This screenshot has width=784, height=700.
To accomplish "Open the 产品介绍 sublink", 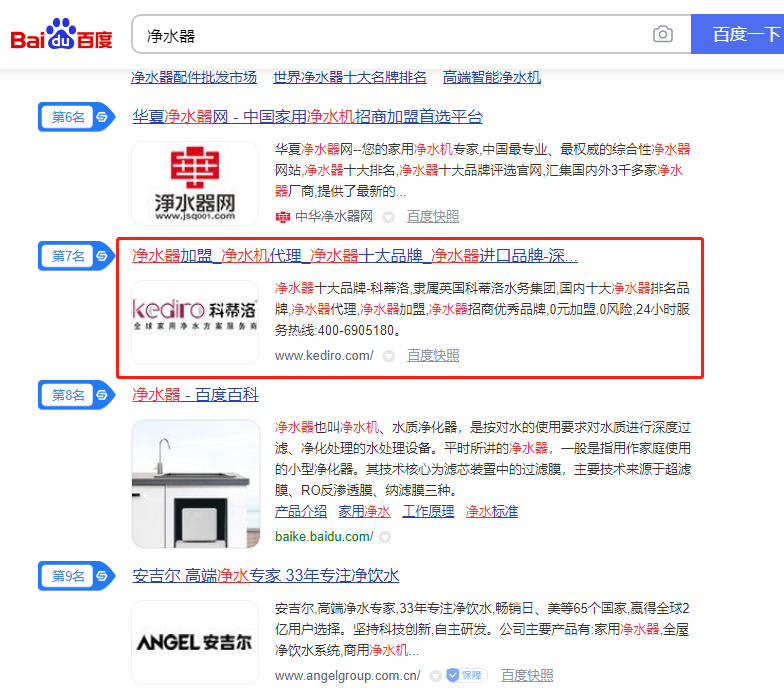I will 301,512.
